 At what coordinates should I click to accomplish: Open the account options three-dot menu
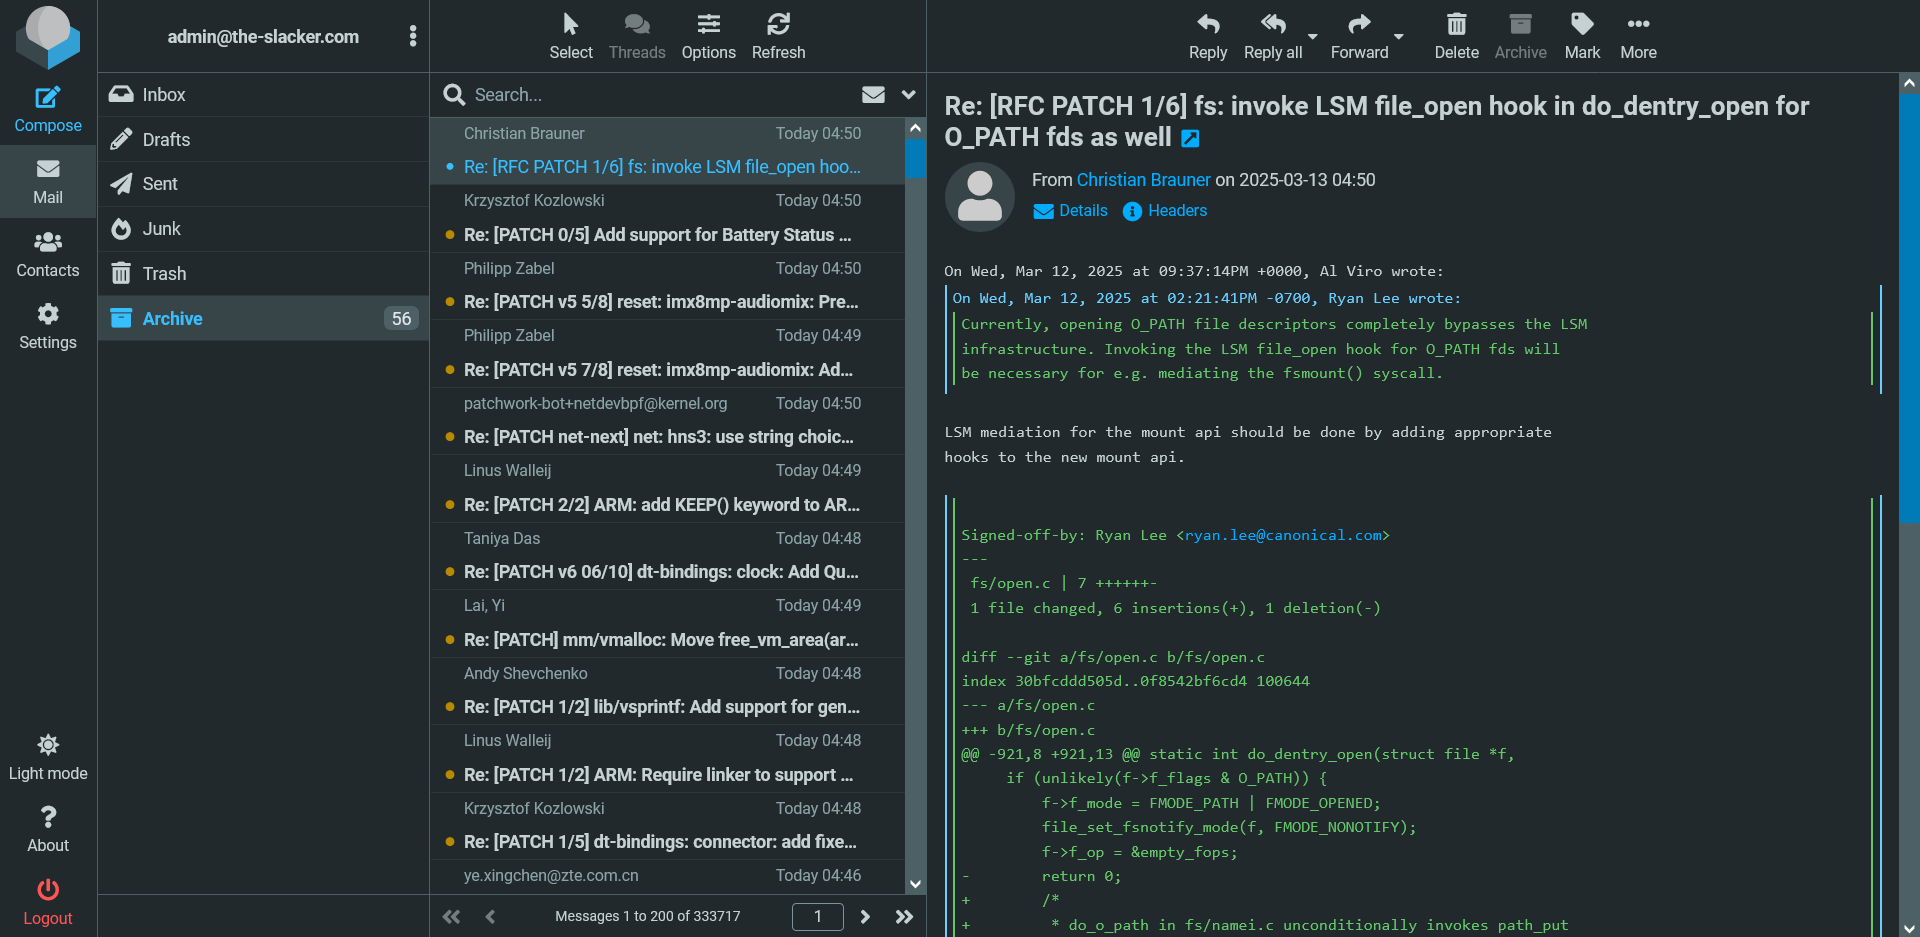tap(413, 36)
